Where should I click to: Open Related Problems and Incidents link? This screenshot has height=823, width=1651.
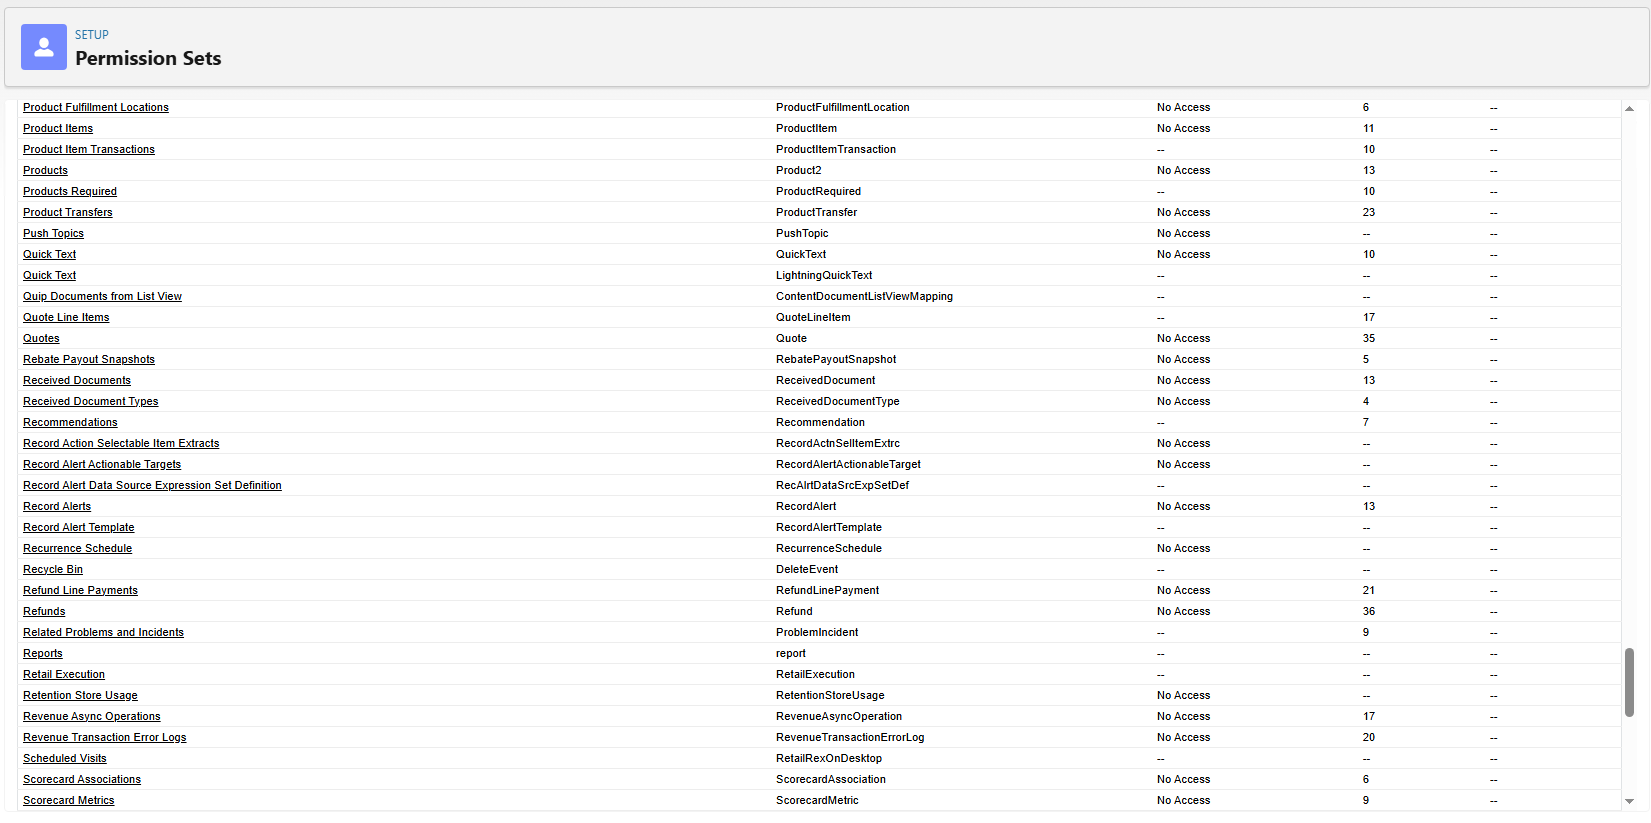(103, 632)
